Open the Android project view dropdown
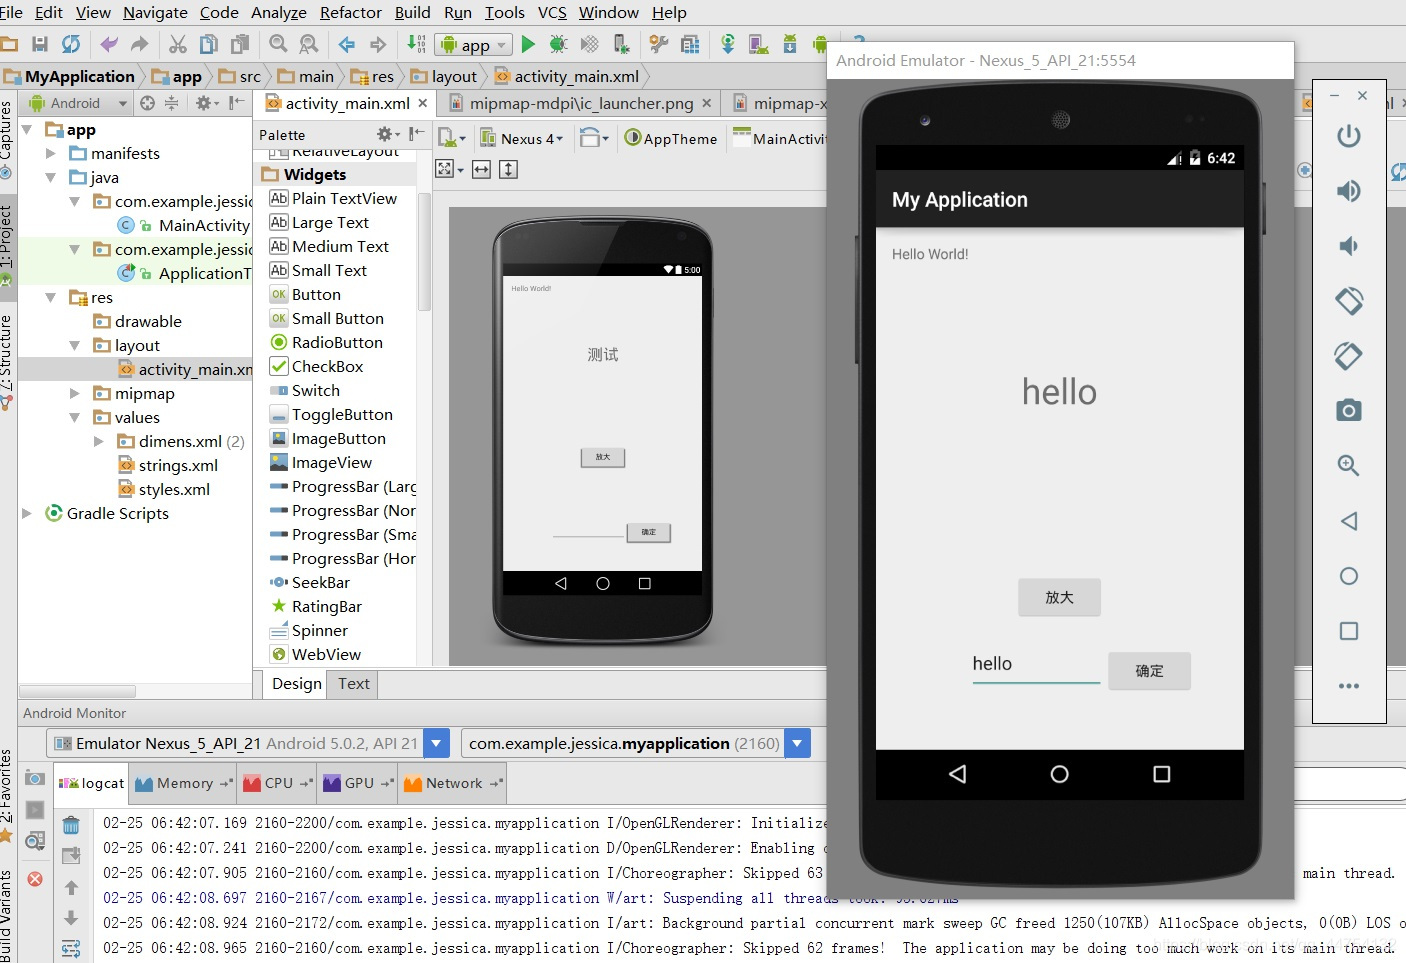Screen dimensions: 1406x963 point(78,103)
